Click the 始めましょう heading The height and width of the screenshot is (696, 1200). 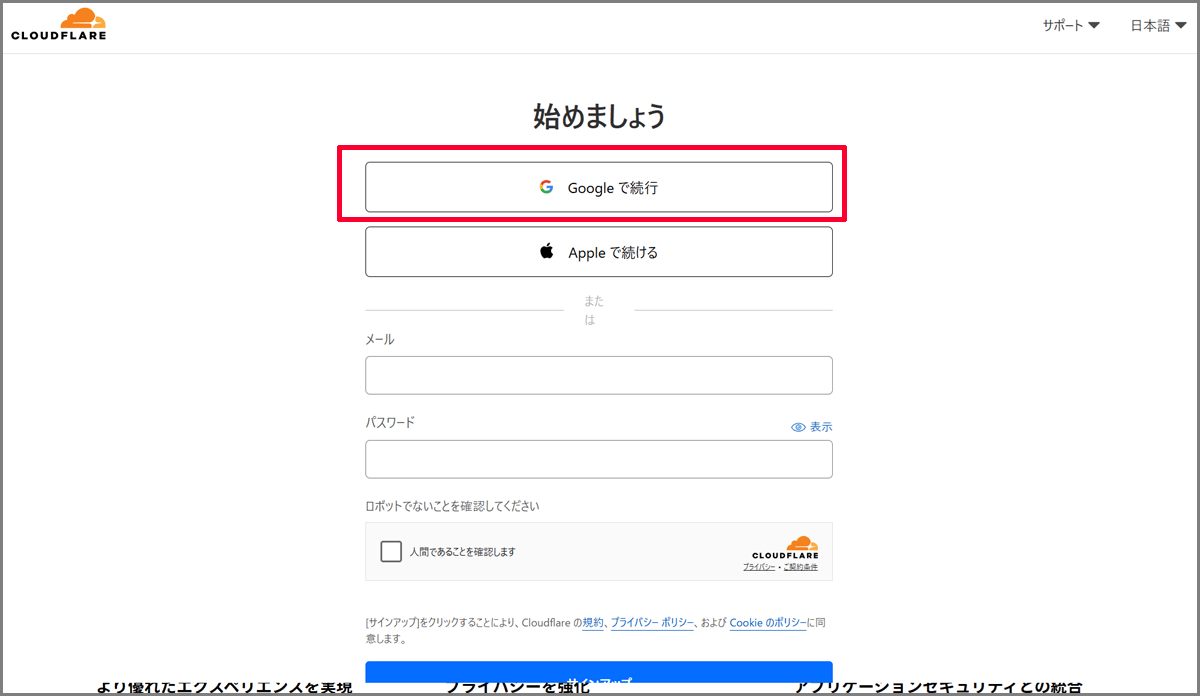[x=599, y=116]
